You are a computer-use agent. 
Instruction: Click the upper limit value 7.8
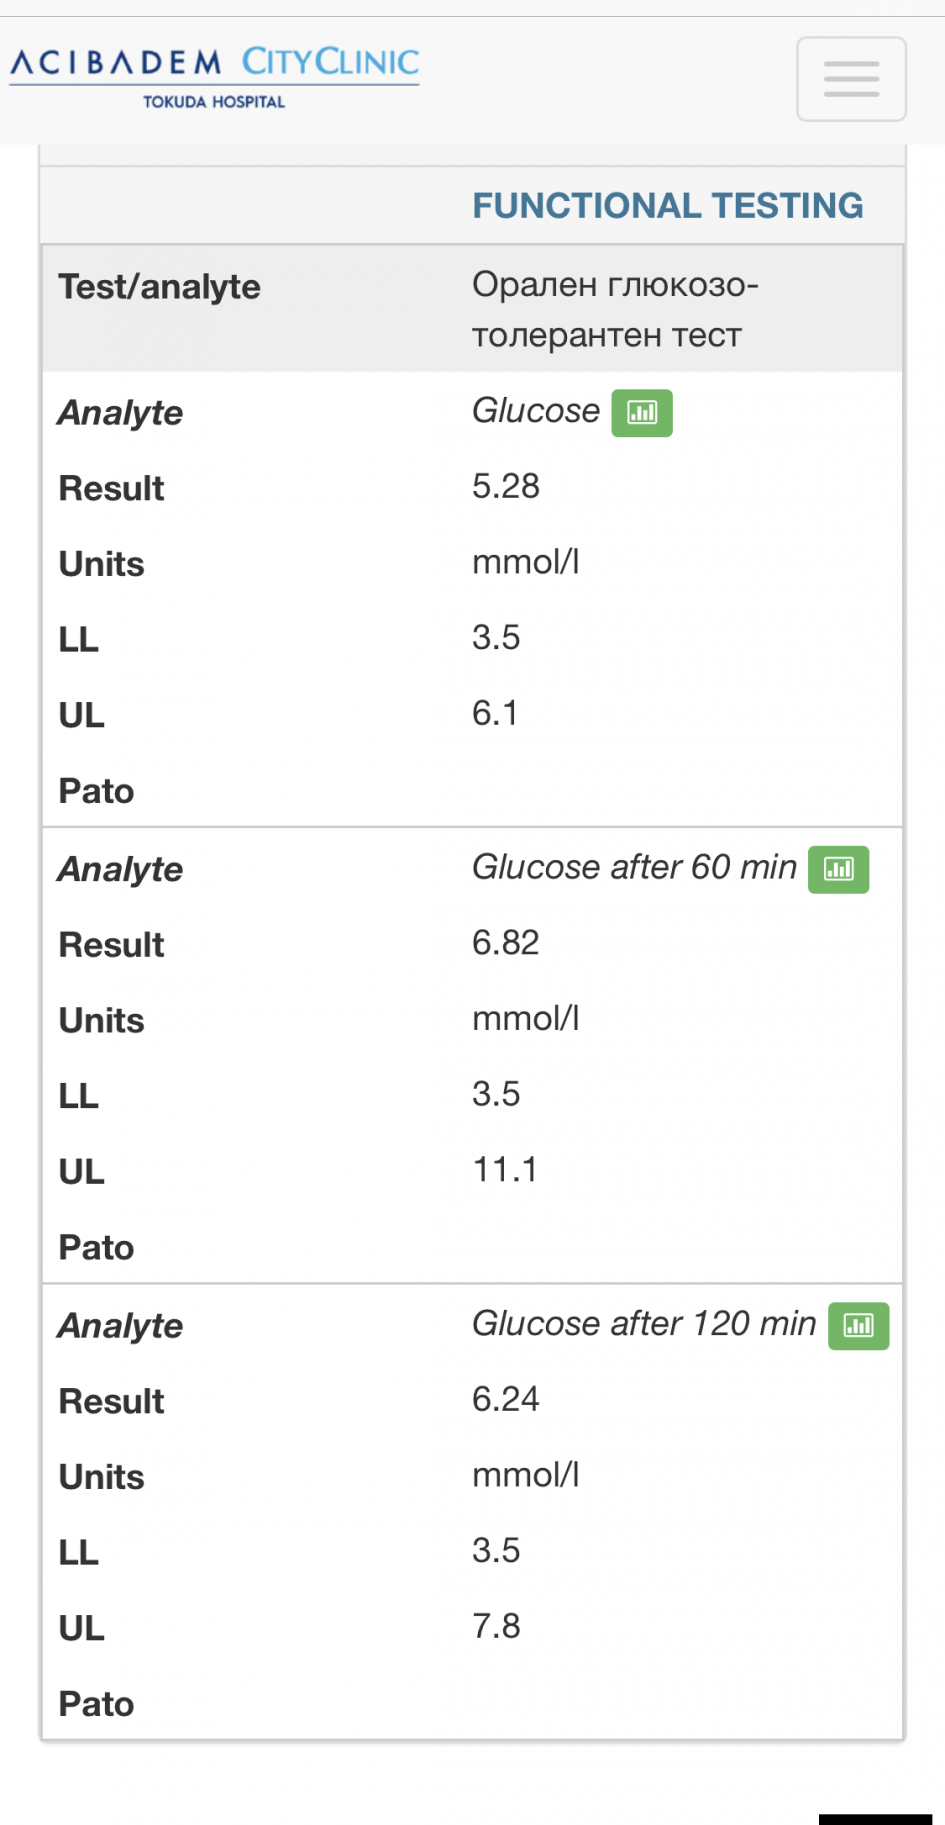(496, 1627)
